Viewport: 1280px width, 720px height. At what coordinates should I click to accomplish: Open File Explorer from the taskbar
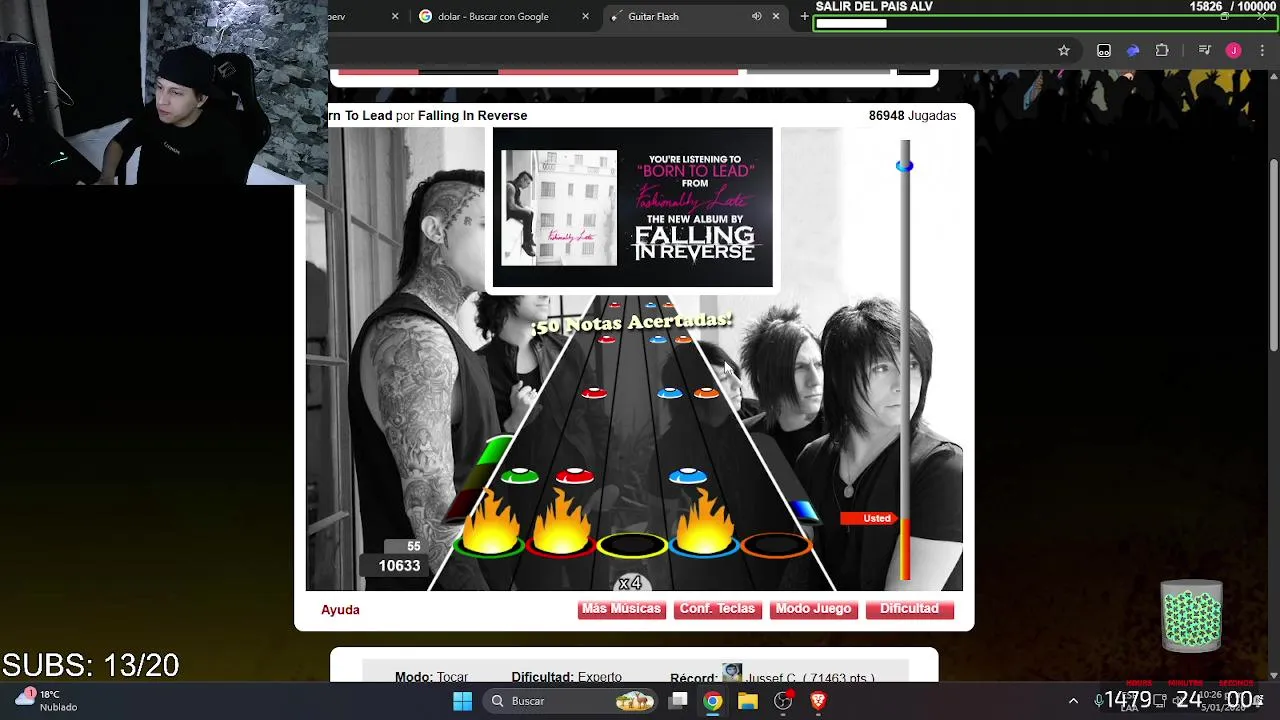(748, 701)
